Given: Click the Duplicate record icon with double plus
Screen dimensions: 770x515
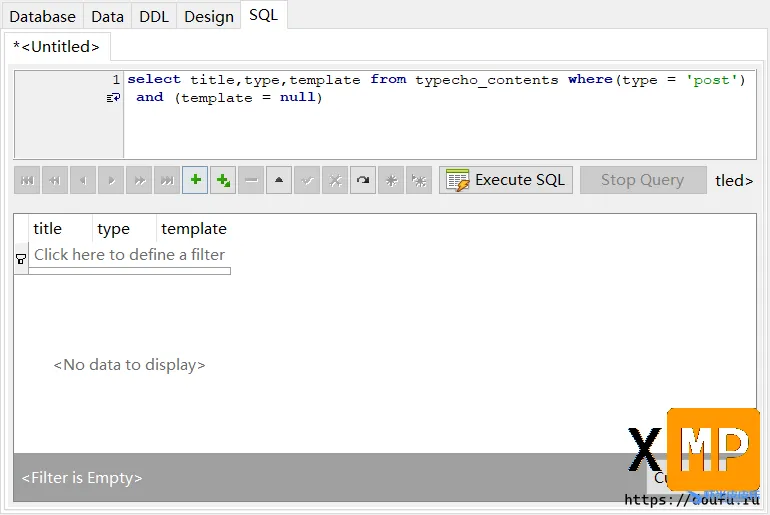Looking at the screenshot, I should tap(224, 180).
